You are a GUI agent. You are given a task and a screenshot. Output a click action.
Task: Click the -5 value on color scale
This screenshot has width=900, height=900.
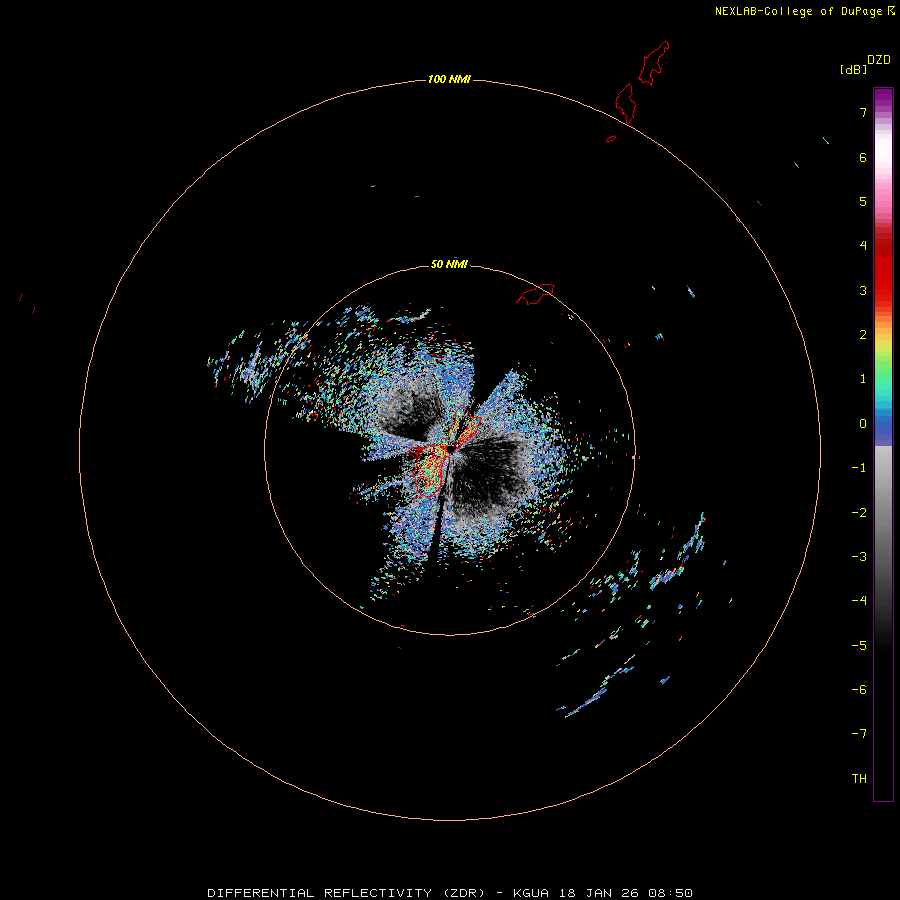[x=859, y=646]
